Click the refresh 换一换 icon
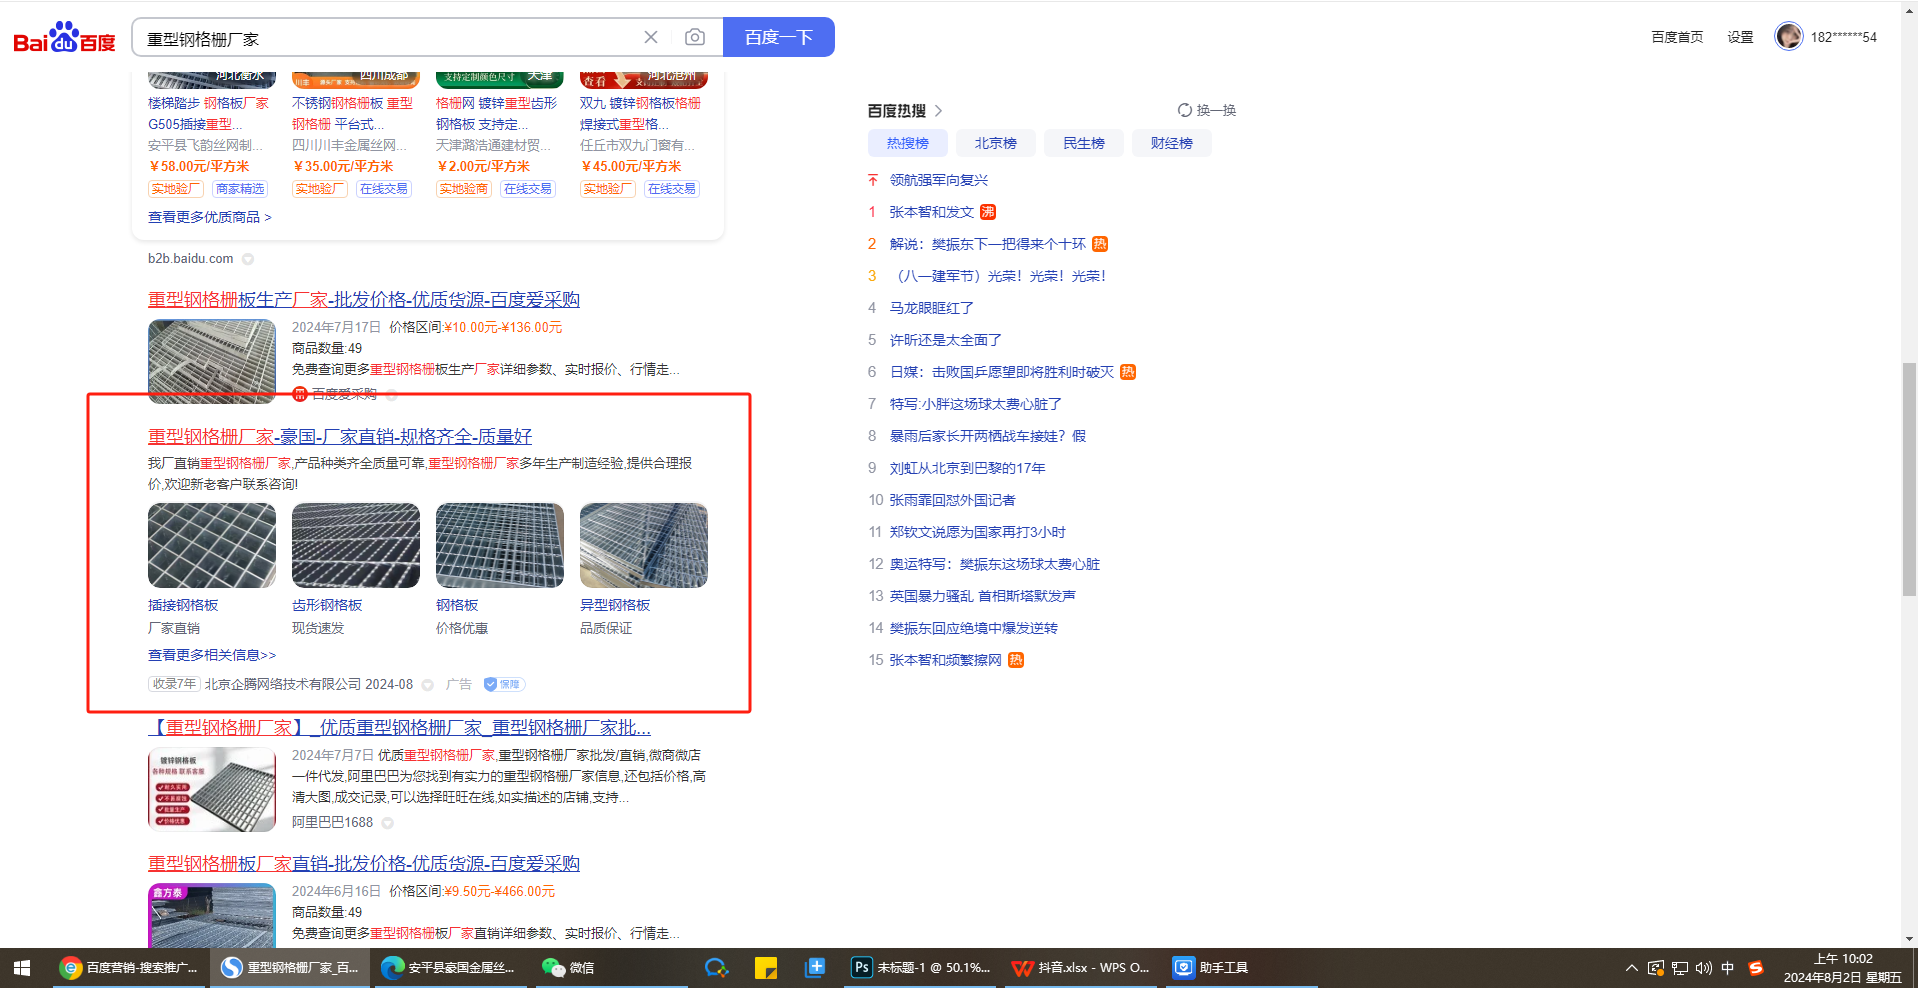 pos(1185,110)
